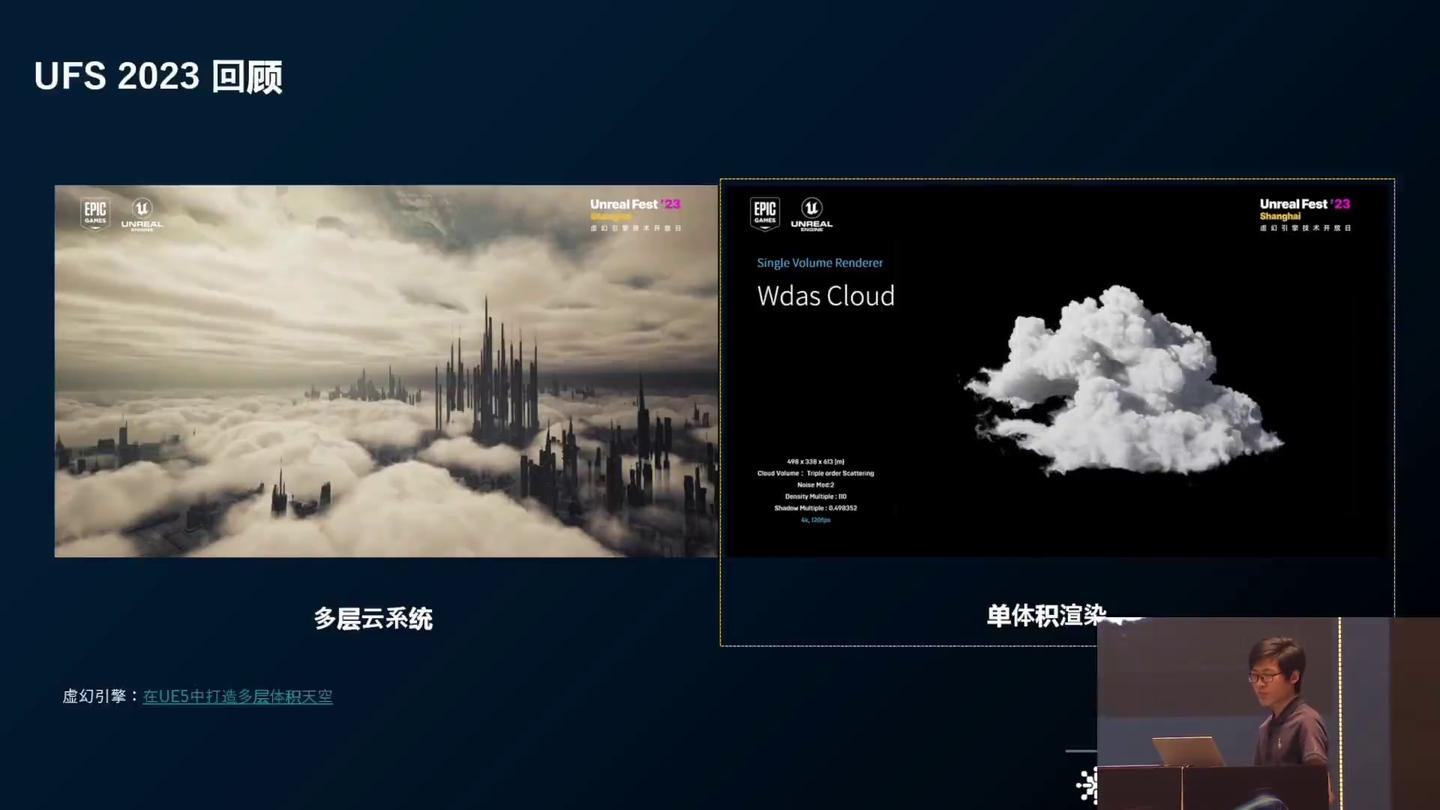Click the Noise Med:2 value
The height and width of the screenshot is (810, 1440).
[815, 485]
